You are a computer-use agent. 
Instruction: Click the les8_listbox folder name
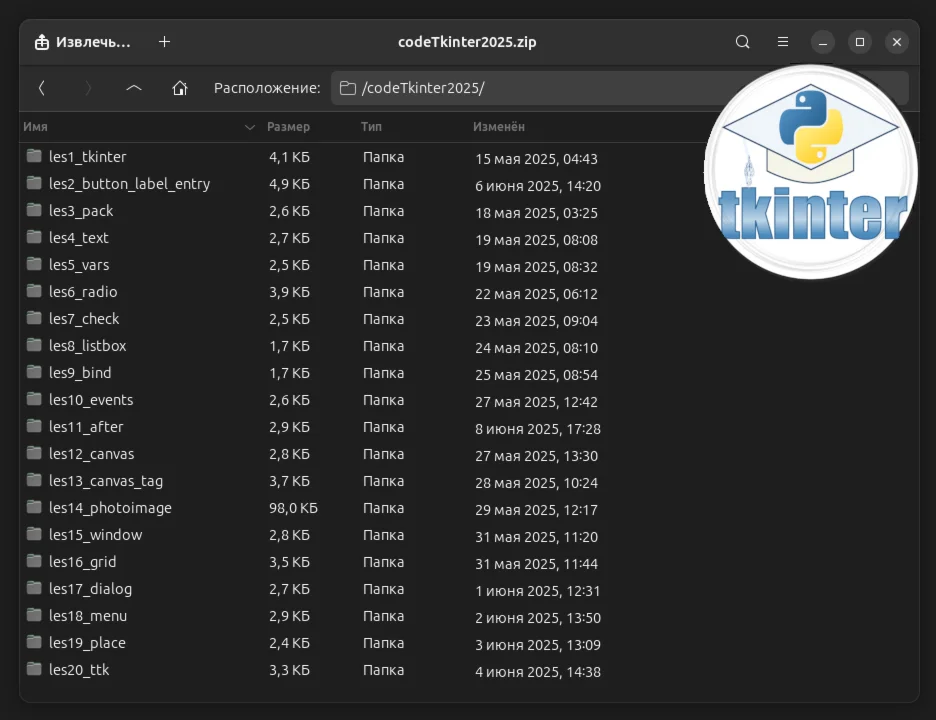(88, 346)
